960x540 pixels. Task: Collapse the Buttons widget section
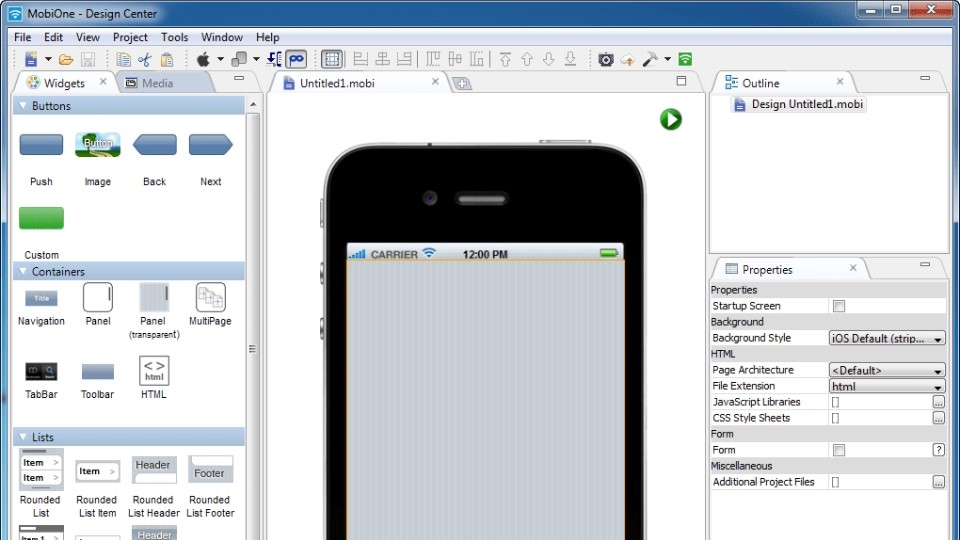coord(23,106)
